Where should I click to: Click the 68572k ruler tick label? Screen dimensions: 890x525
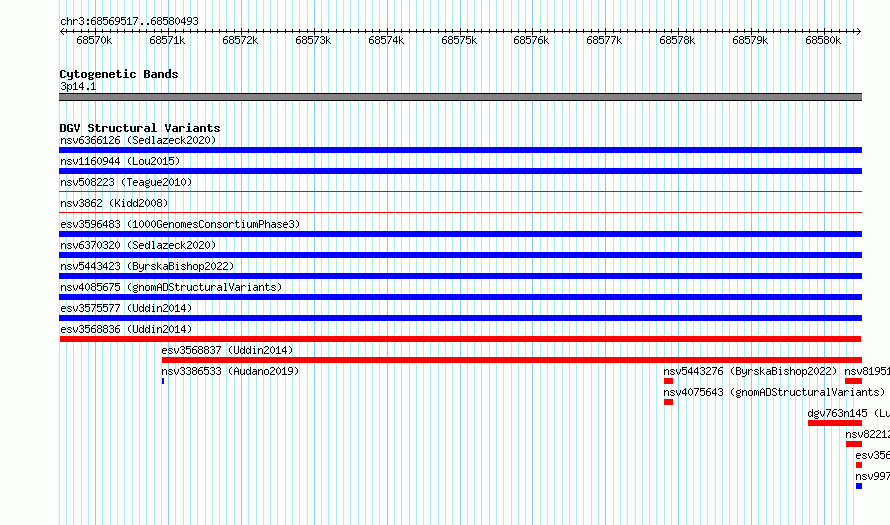coord(240,40)
